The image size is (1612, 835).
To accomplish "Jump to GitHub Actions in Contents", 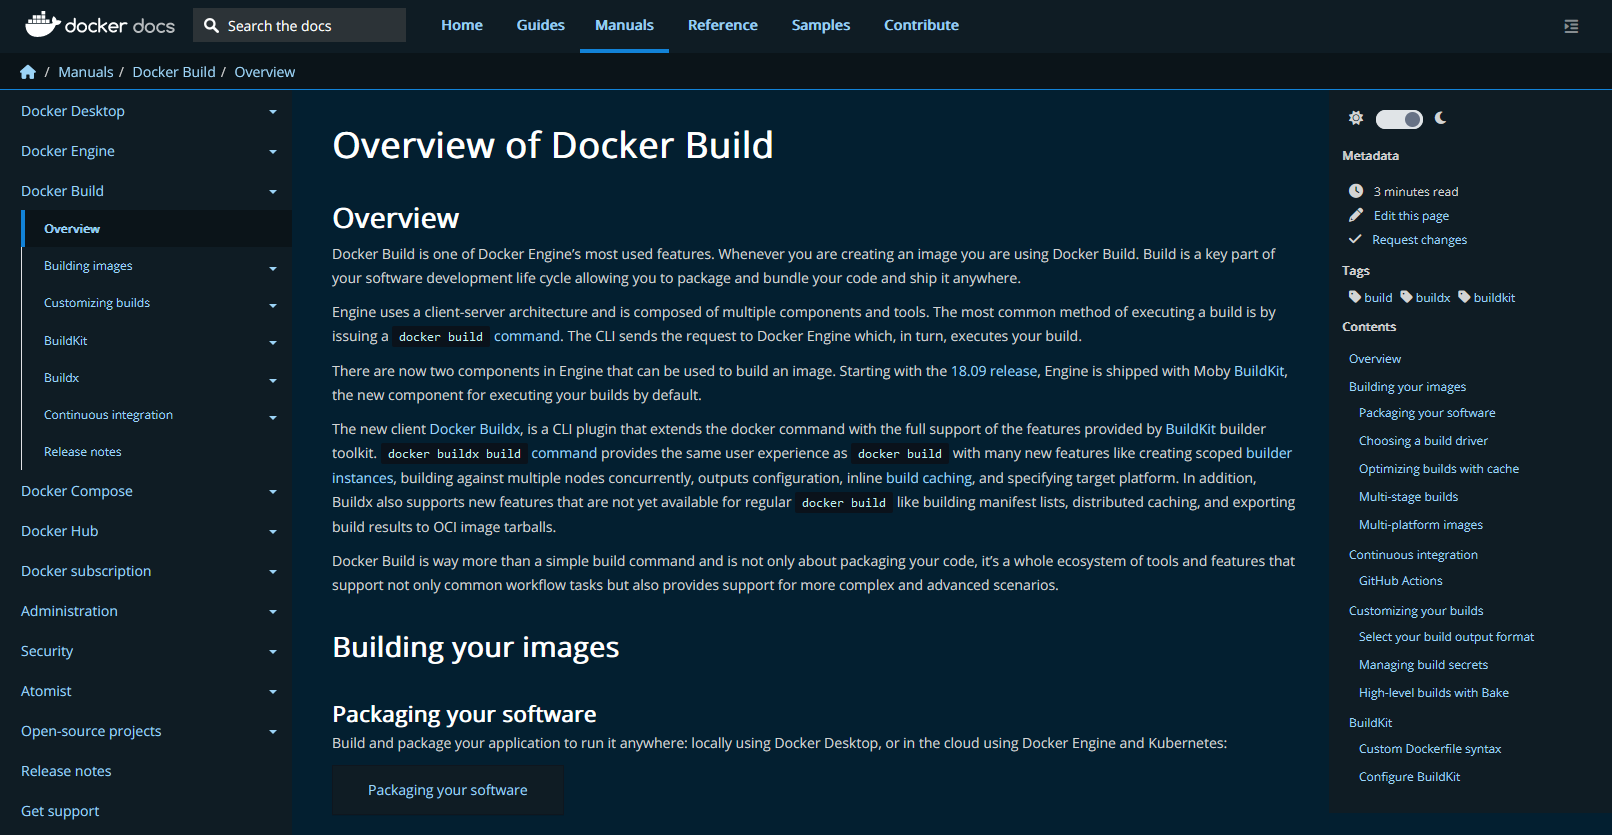I will pos(1400,580).
